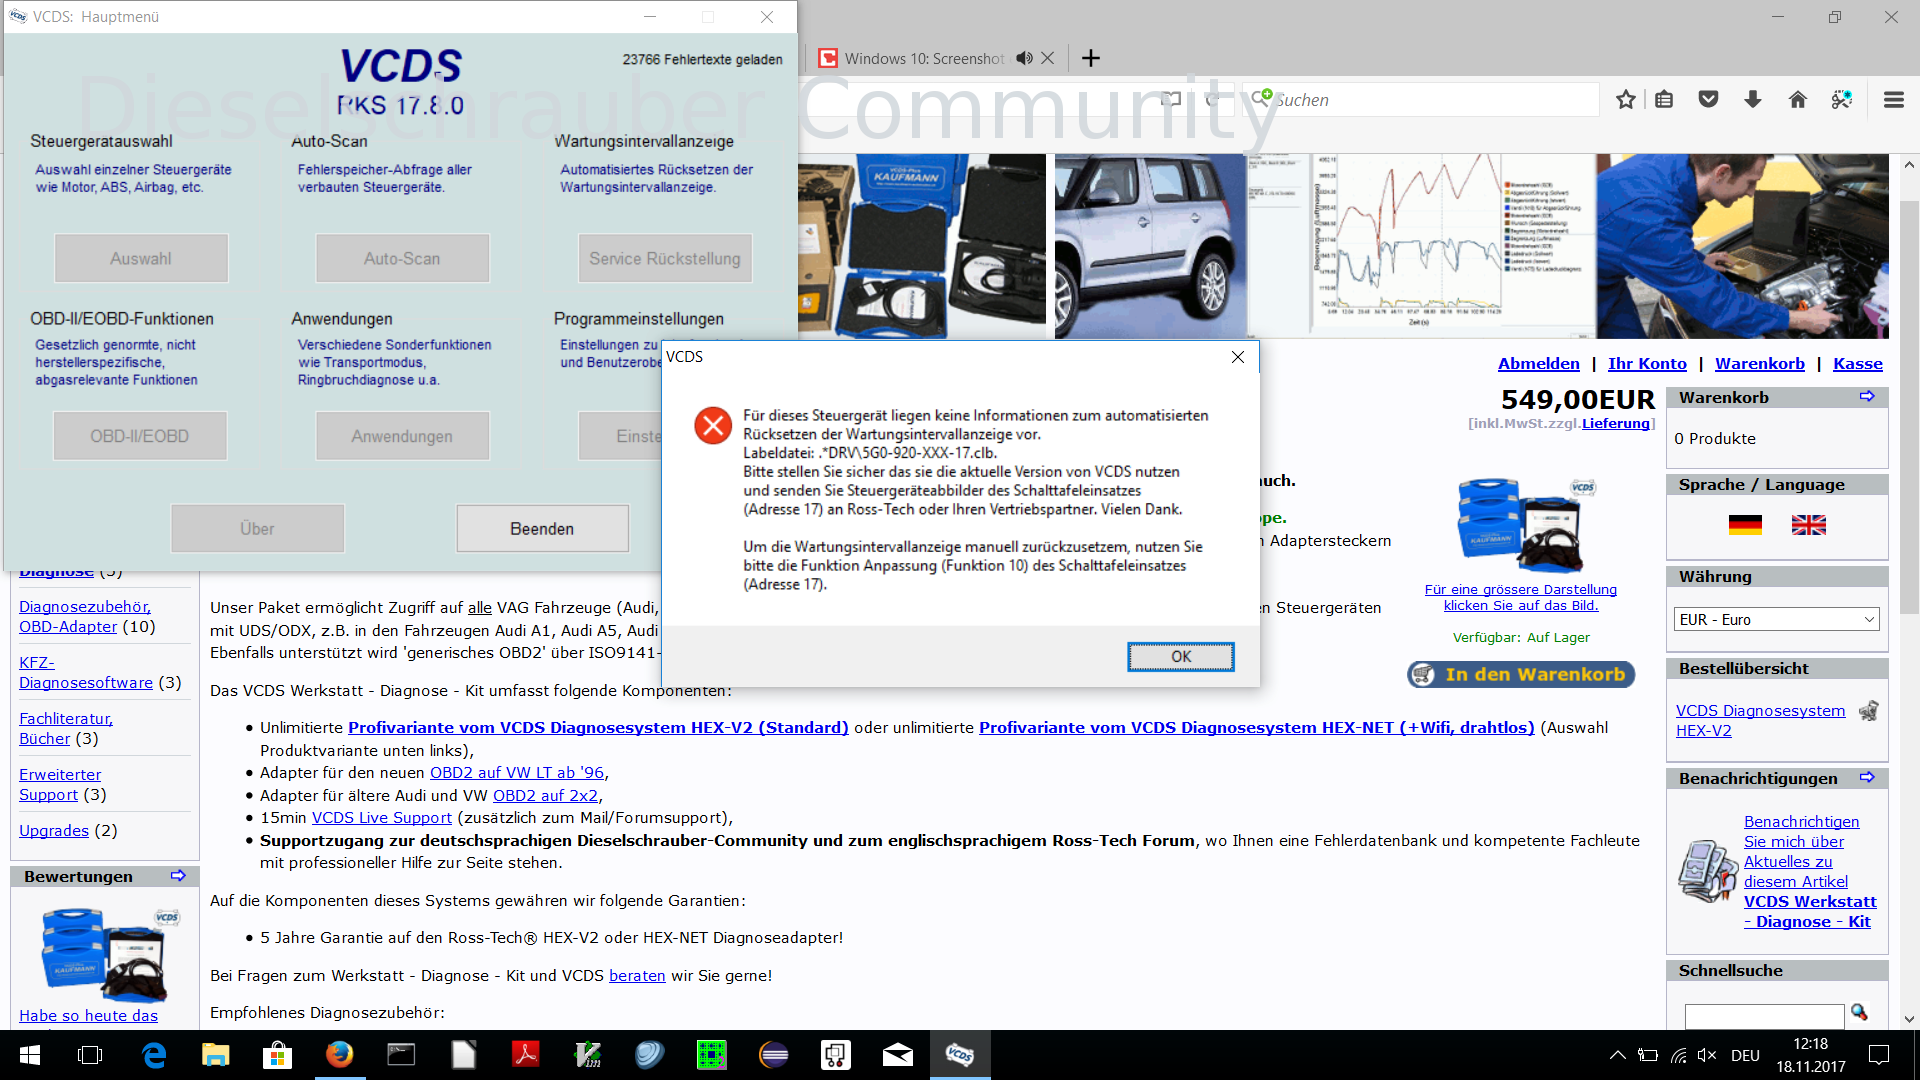Open the VCDS Live Support link
Image resolution: width=1920 pixels, height=1080 pixels.
pos(382,818)
